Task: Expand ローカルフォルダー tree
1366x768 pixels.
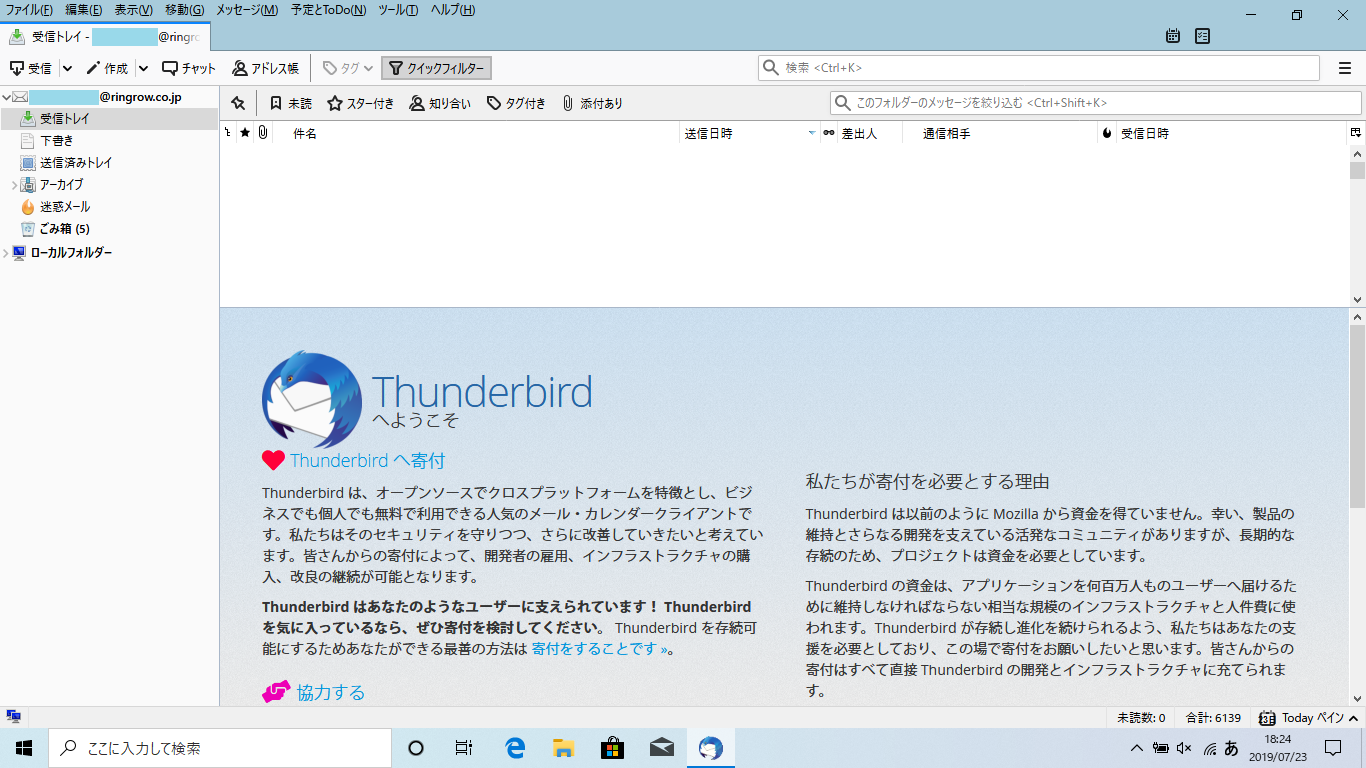Action: point(6,253)
